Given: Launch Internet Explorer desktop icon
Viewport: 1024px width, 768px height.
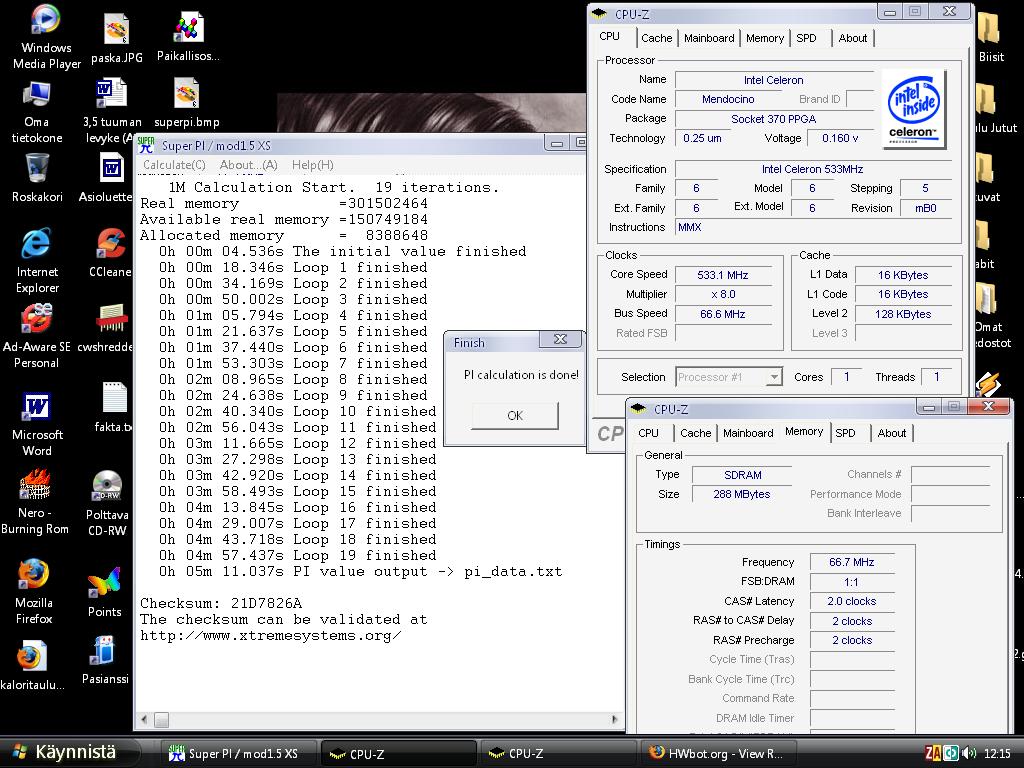Looking at the screenshot, I should [37, 260].
